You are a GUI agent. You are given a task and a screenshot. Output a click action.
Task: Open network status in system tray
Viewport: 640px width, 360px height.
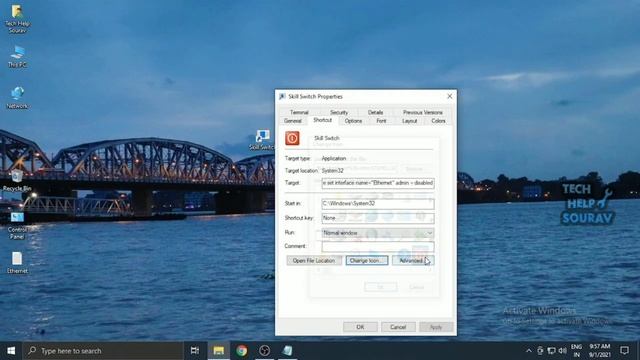[x=551, y=351]
